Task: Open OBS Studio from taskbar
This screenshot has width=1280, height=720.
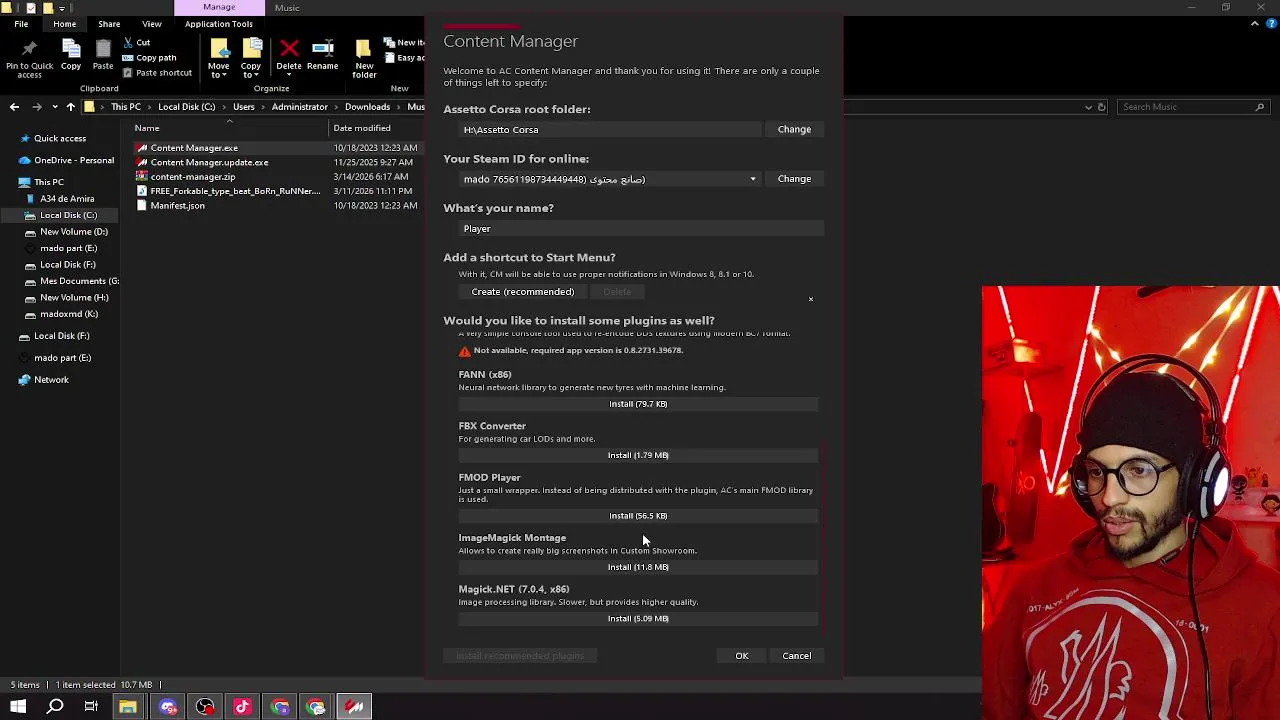Action: [x=205, y=707]
